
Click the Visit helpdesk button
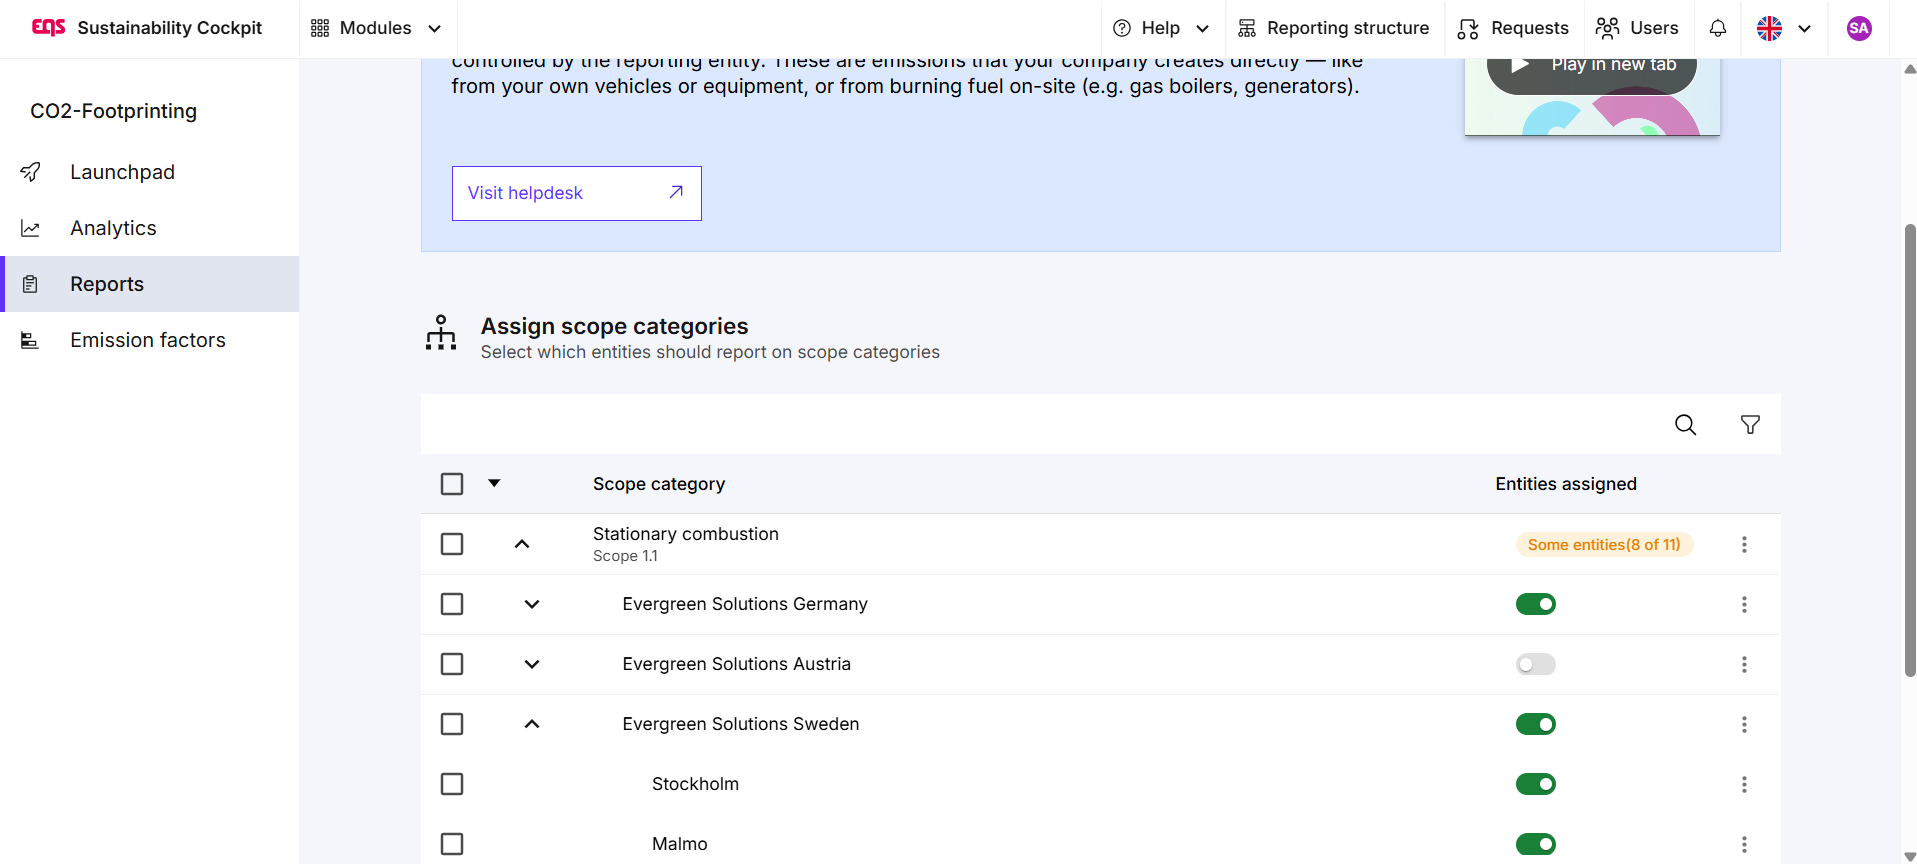click(576, 193)
